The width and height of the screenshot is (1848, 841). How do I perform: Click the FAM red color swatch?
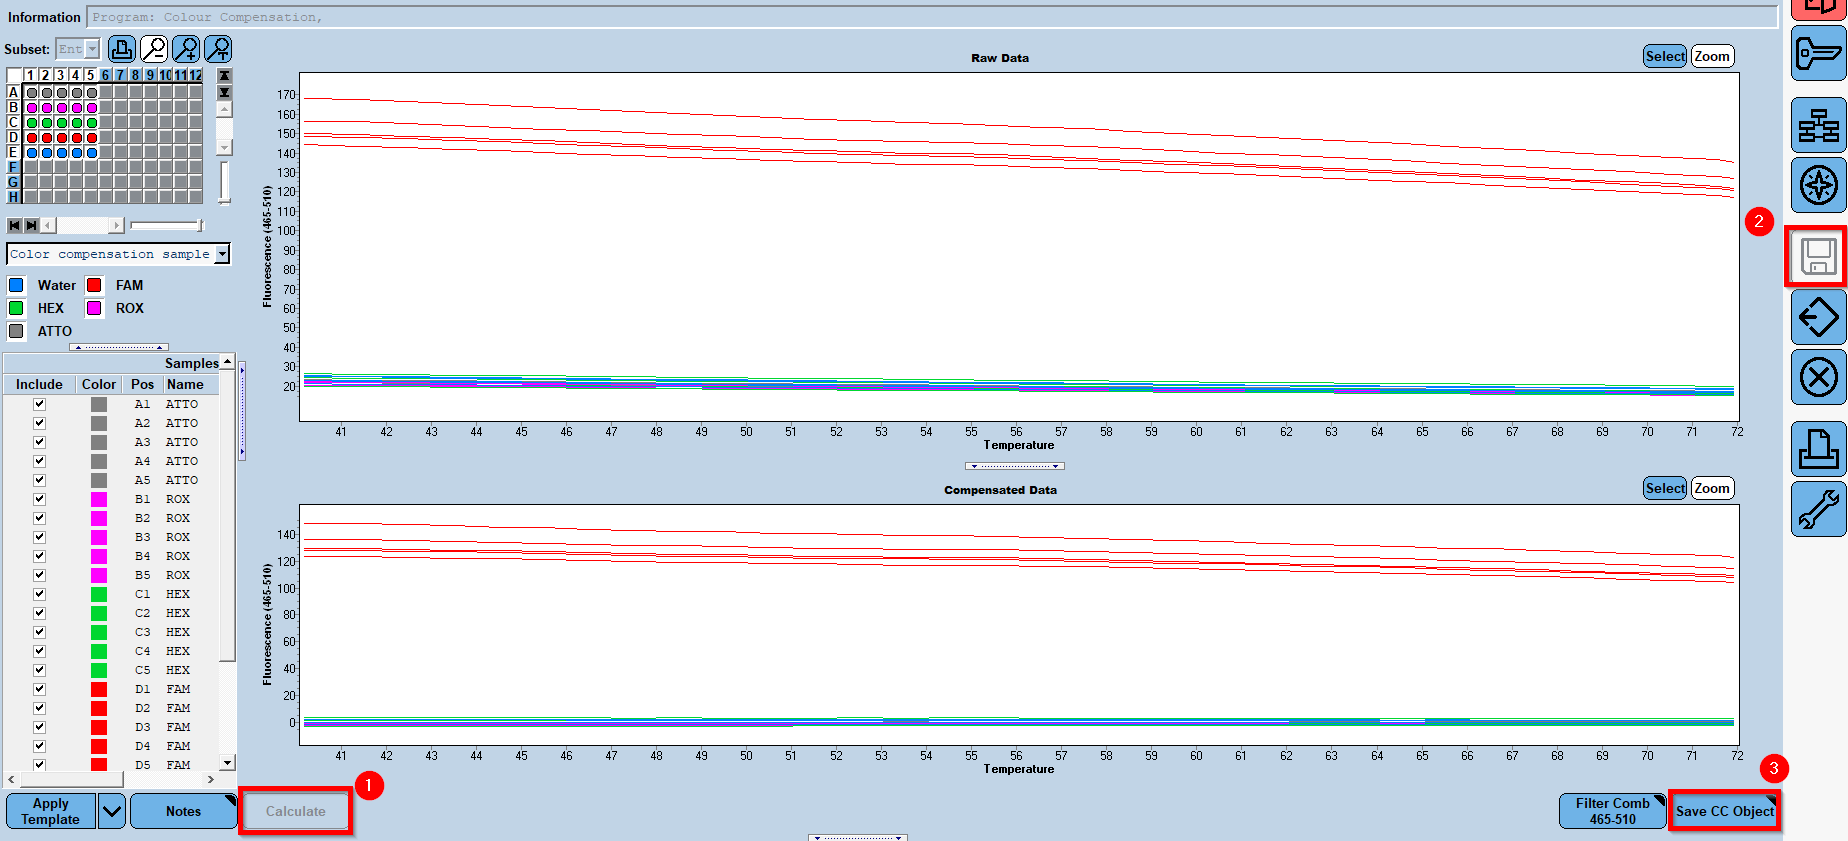click(94, 285)
